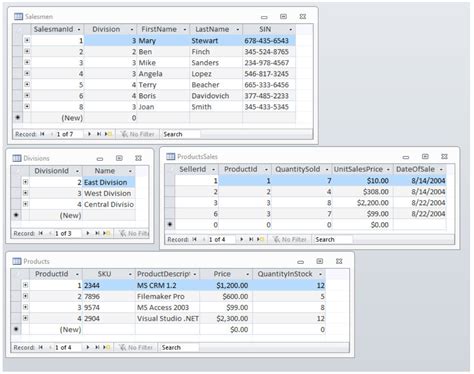
Task: Select the new record row in Salesmen
Action: (x=154, y=118)
